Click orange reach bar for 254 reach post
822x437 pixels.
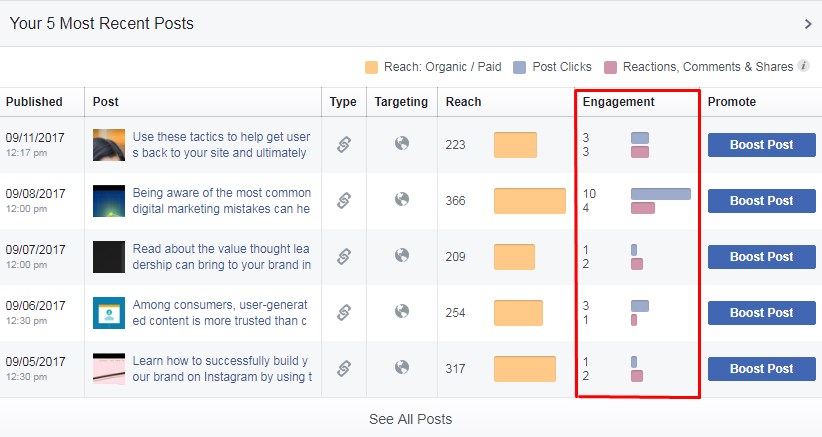[518, 313]
